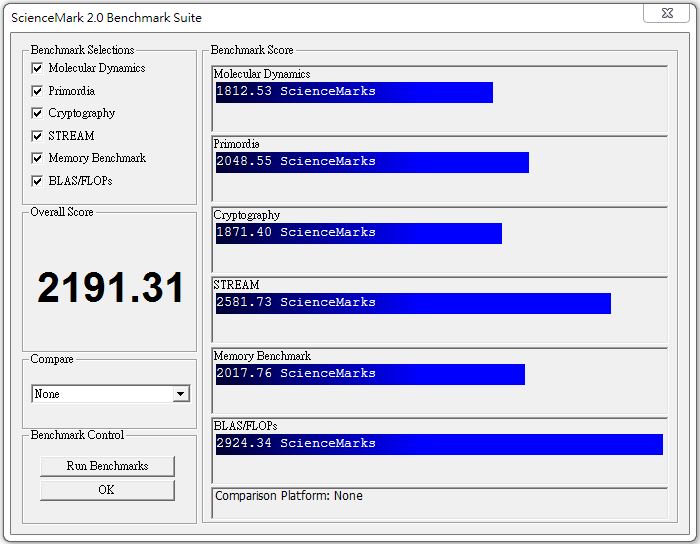Select the BLAS/FLOPs 2924.34 score bar

click(439, 444)
